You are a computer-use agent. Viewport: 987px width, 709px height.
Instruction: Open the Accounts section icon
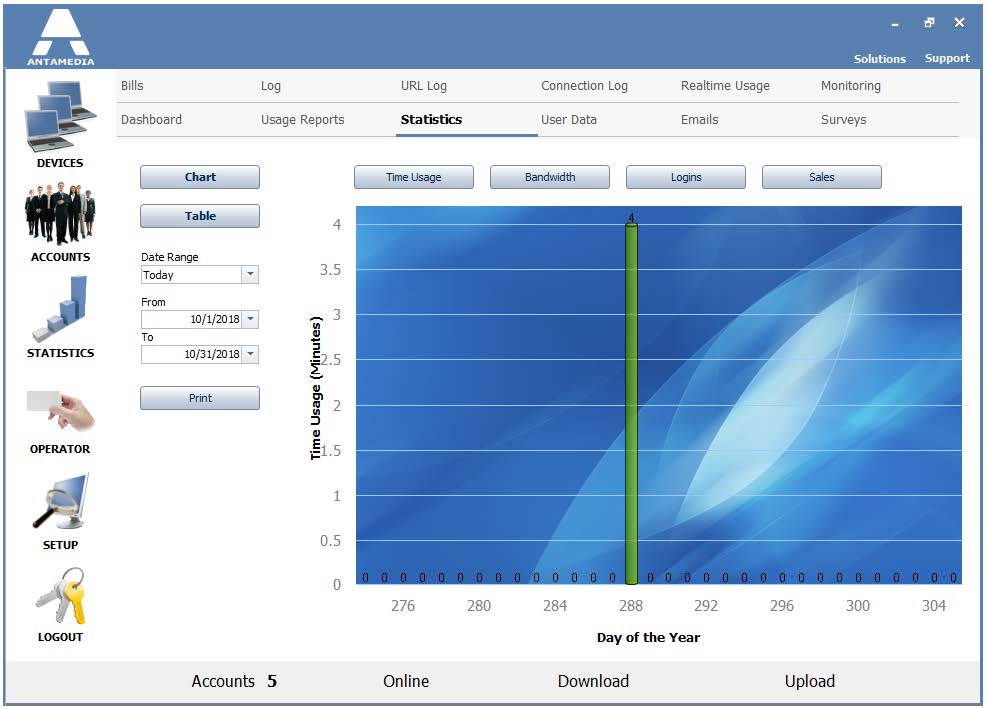click(60, 213)
